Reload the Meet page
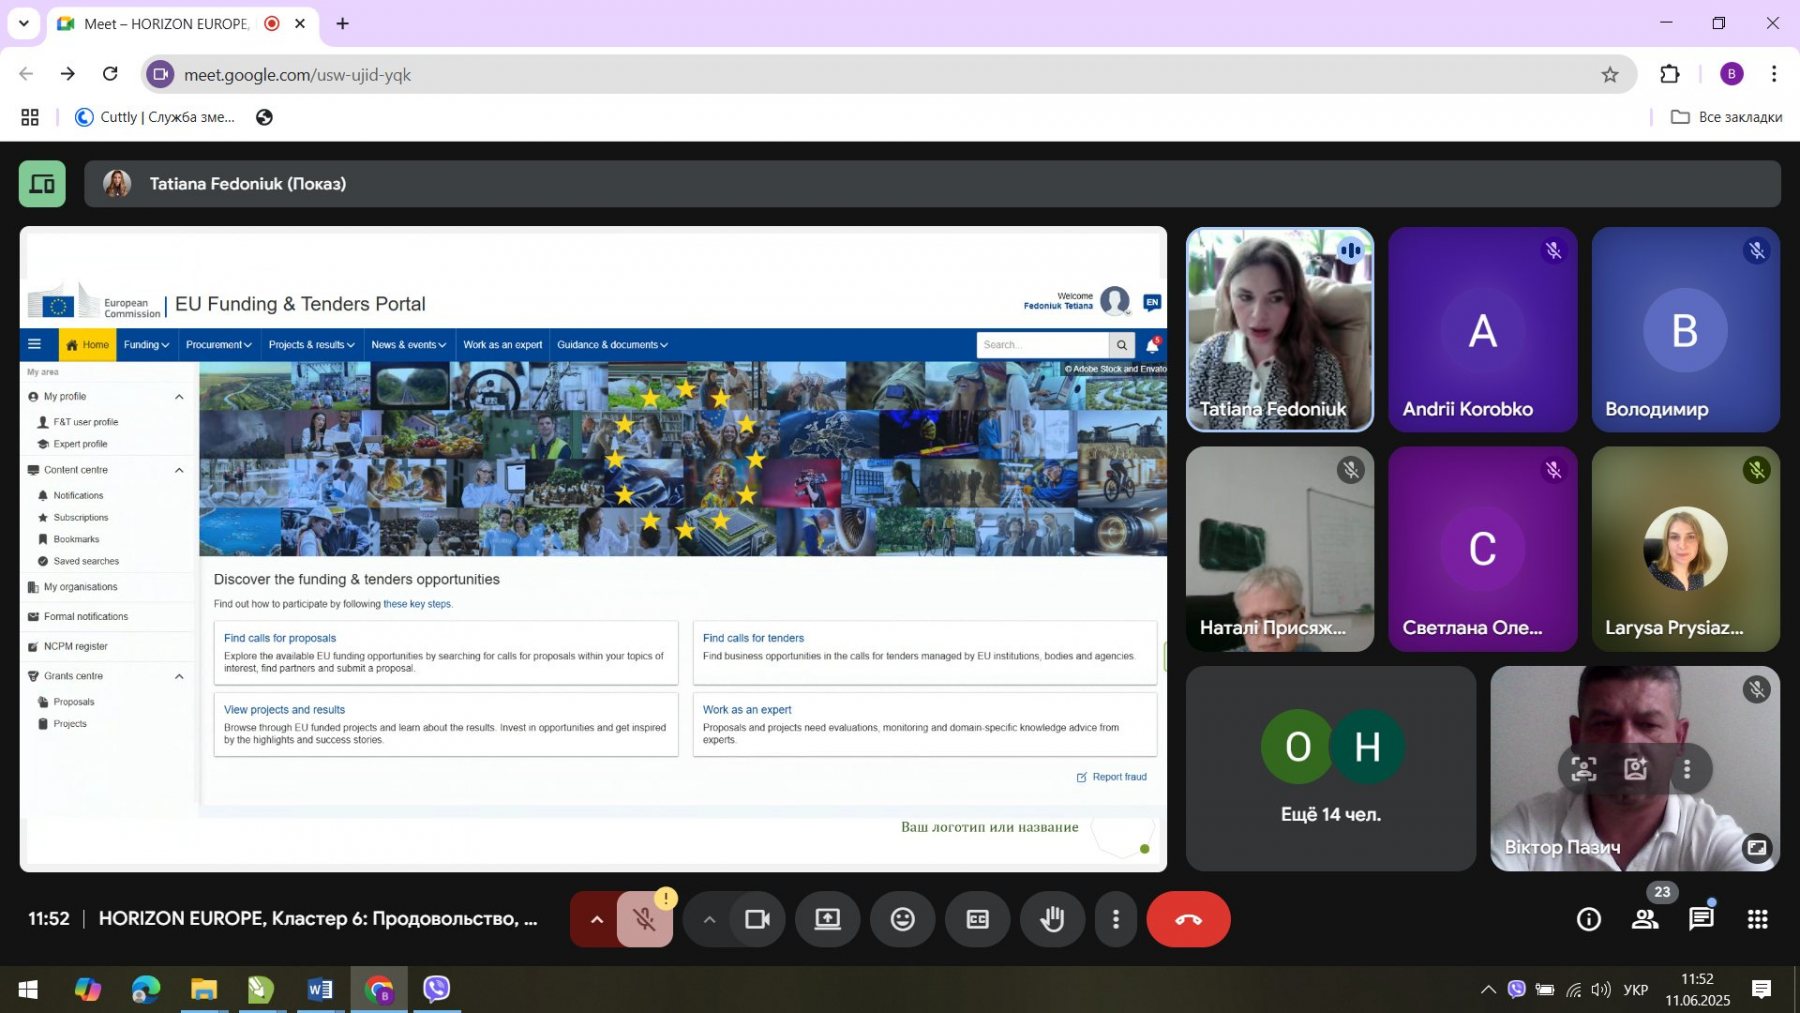The image size is (1800, 1013). pyautogui.click(x=110, y=74)
